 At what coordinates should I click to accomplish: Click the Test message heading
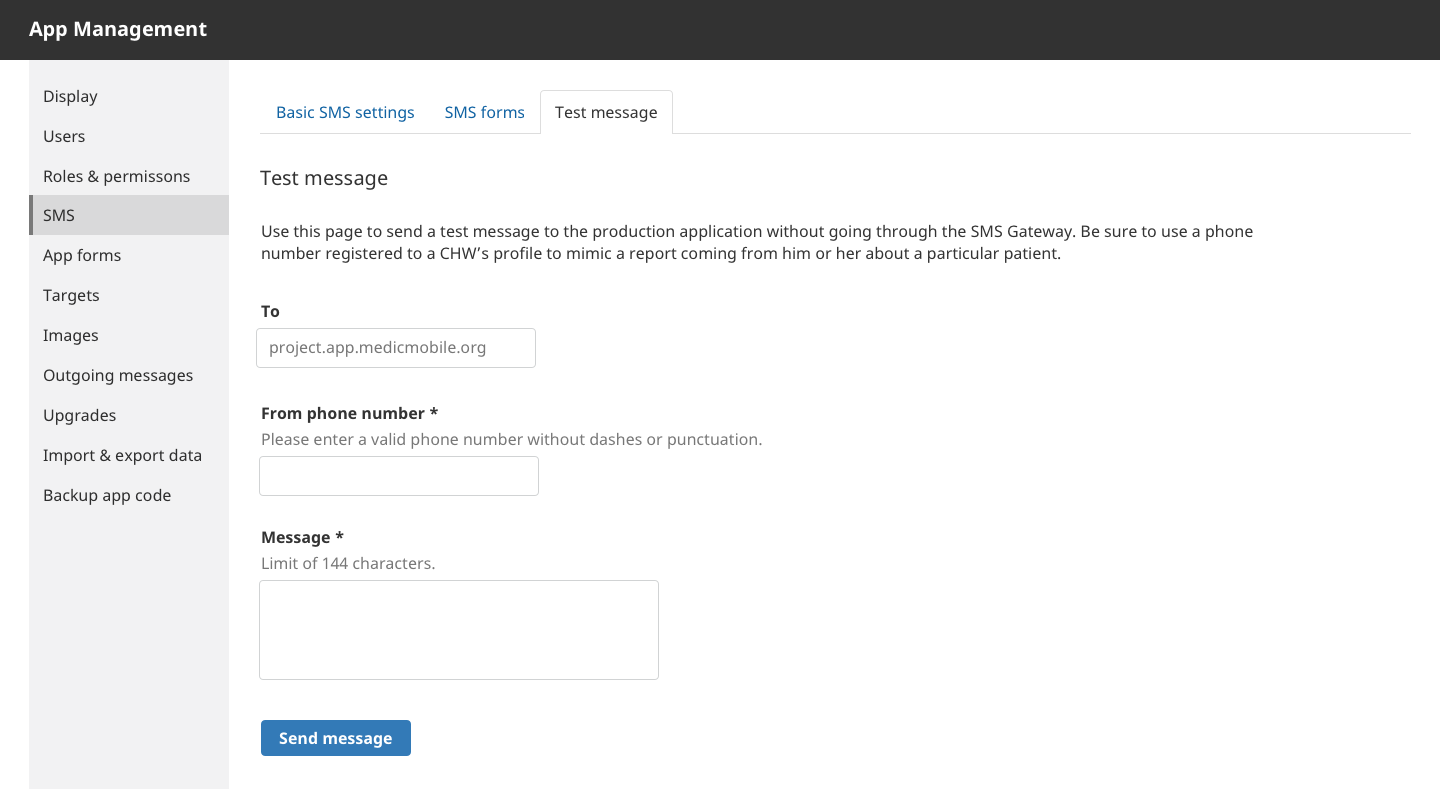point(324,178)
